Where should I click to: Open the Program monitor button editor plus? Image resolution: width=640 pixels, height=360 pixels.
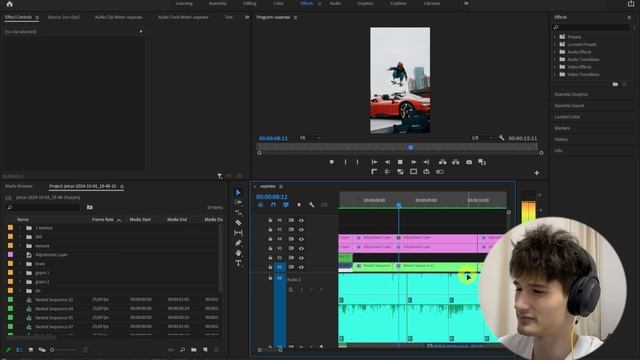coord(537,173)
